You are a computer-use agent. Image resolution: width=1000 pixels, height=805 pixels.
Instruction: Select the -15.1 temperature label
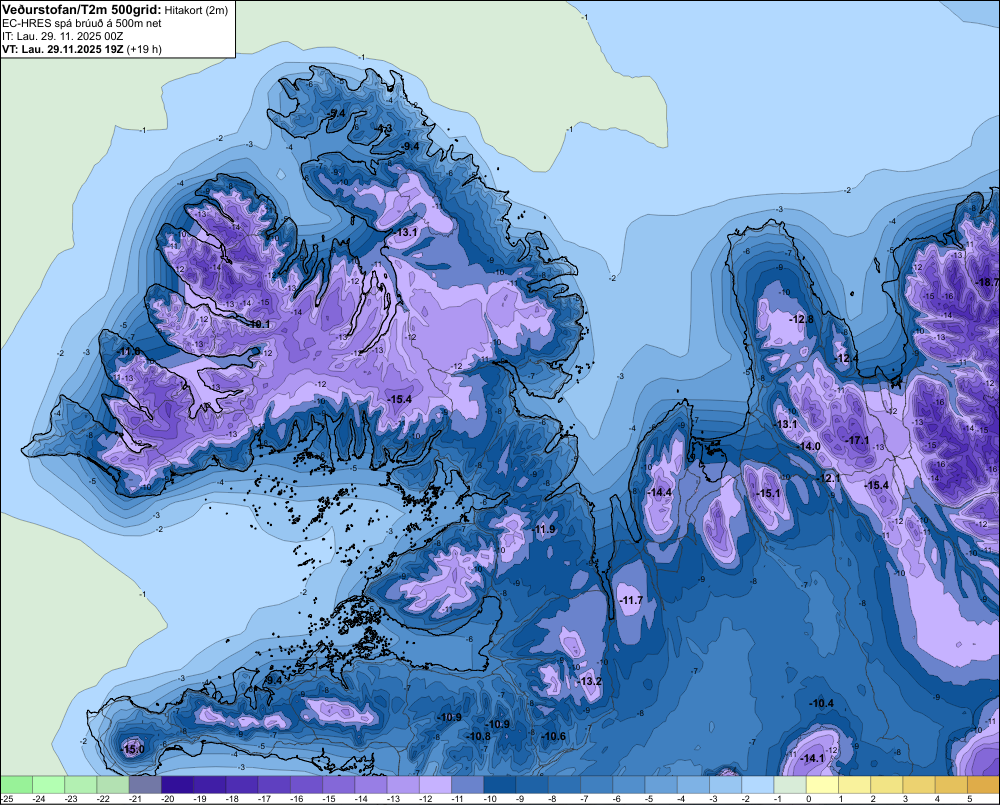(x=768, y=493)
